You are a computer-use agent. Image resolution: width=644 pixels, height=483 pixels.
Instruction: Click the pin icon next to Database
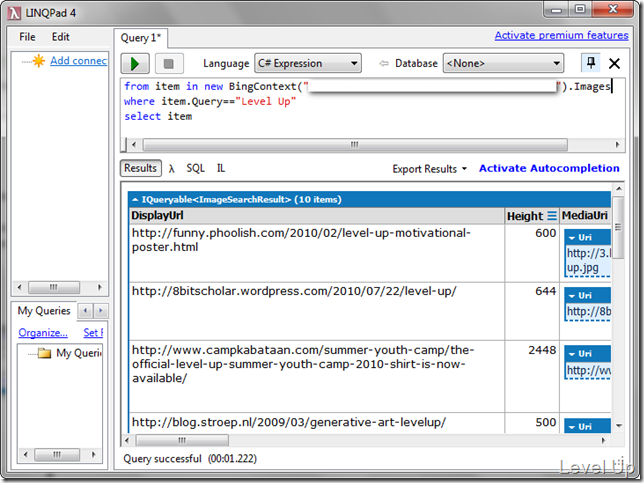(591, 63)
